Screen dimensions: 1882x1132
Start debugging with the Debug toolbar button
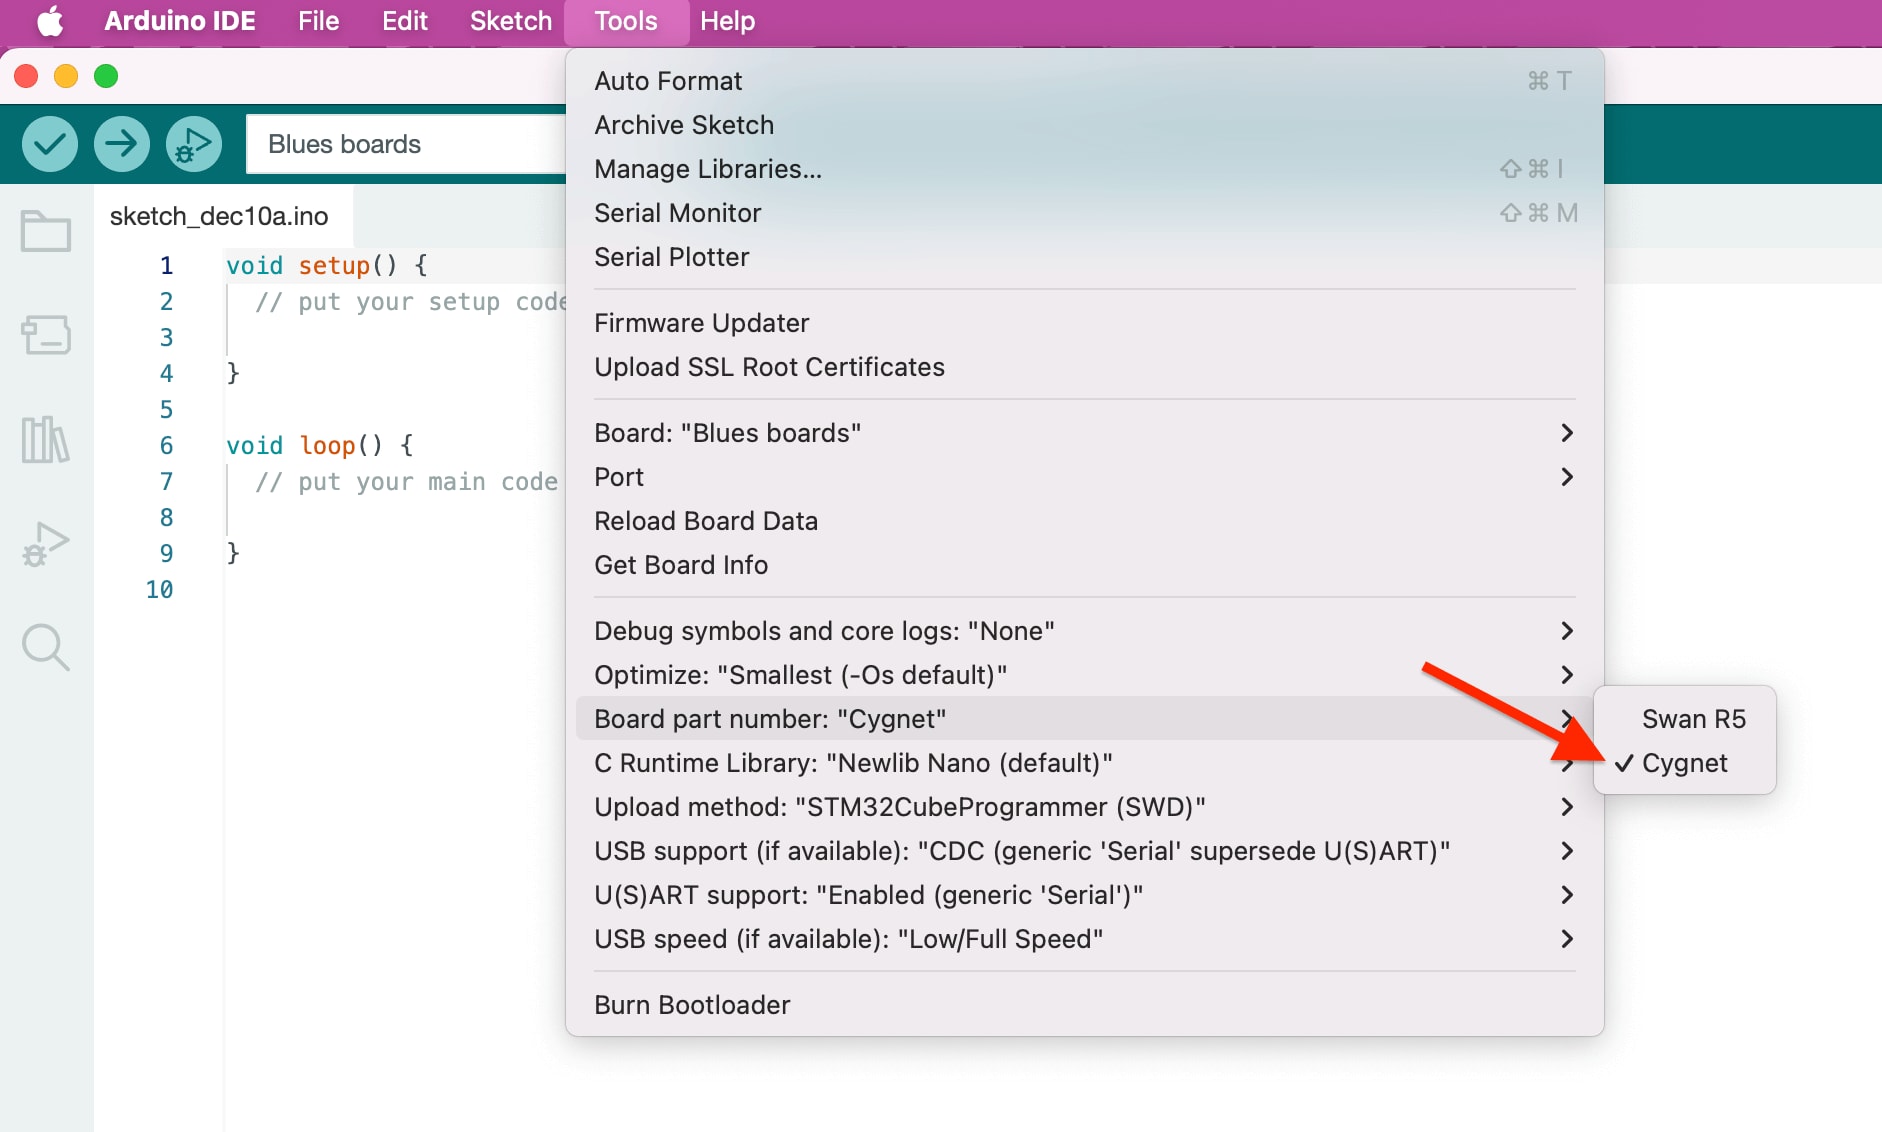tap(194, 144)
